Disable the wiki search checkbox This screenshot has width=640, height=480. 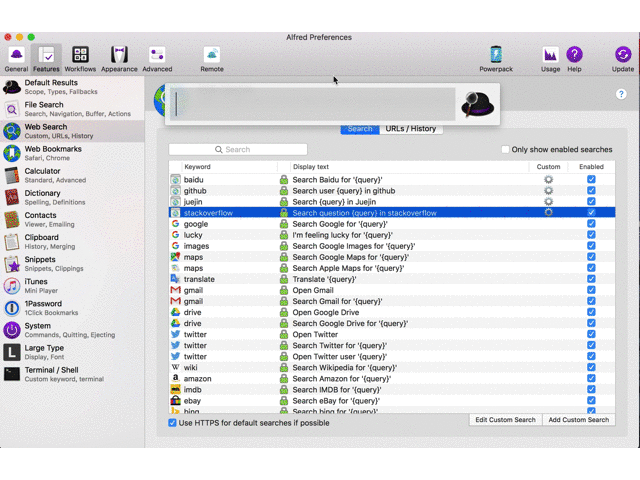pyautogui.click(x=591, y=367)
